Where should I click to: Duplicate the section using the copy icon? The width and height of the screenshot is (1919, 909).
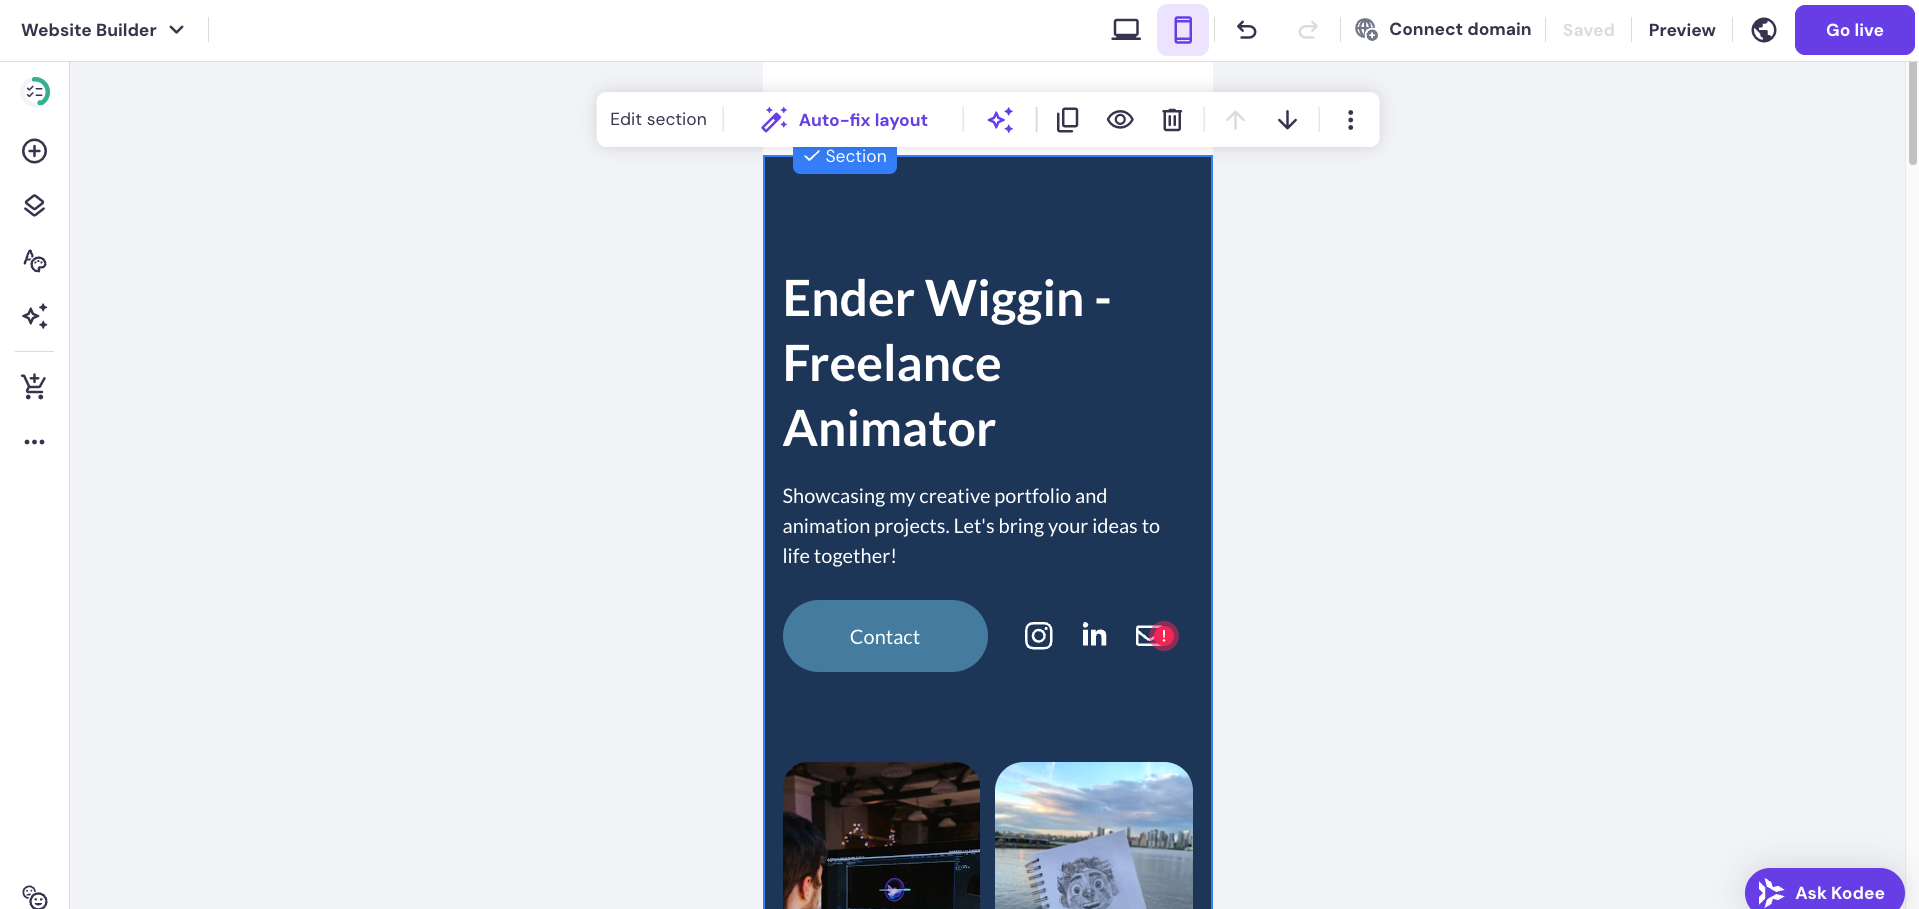coord(1067,119)
